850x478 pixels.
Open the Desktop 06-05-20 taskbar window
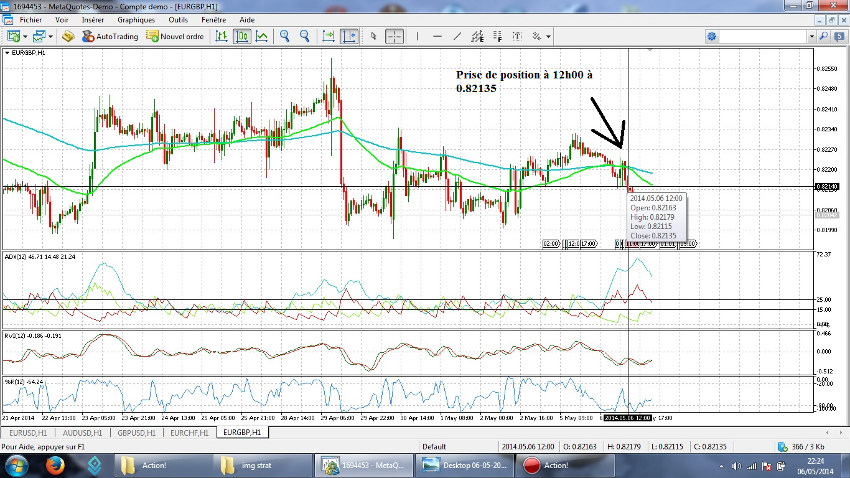coord(464,466)
